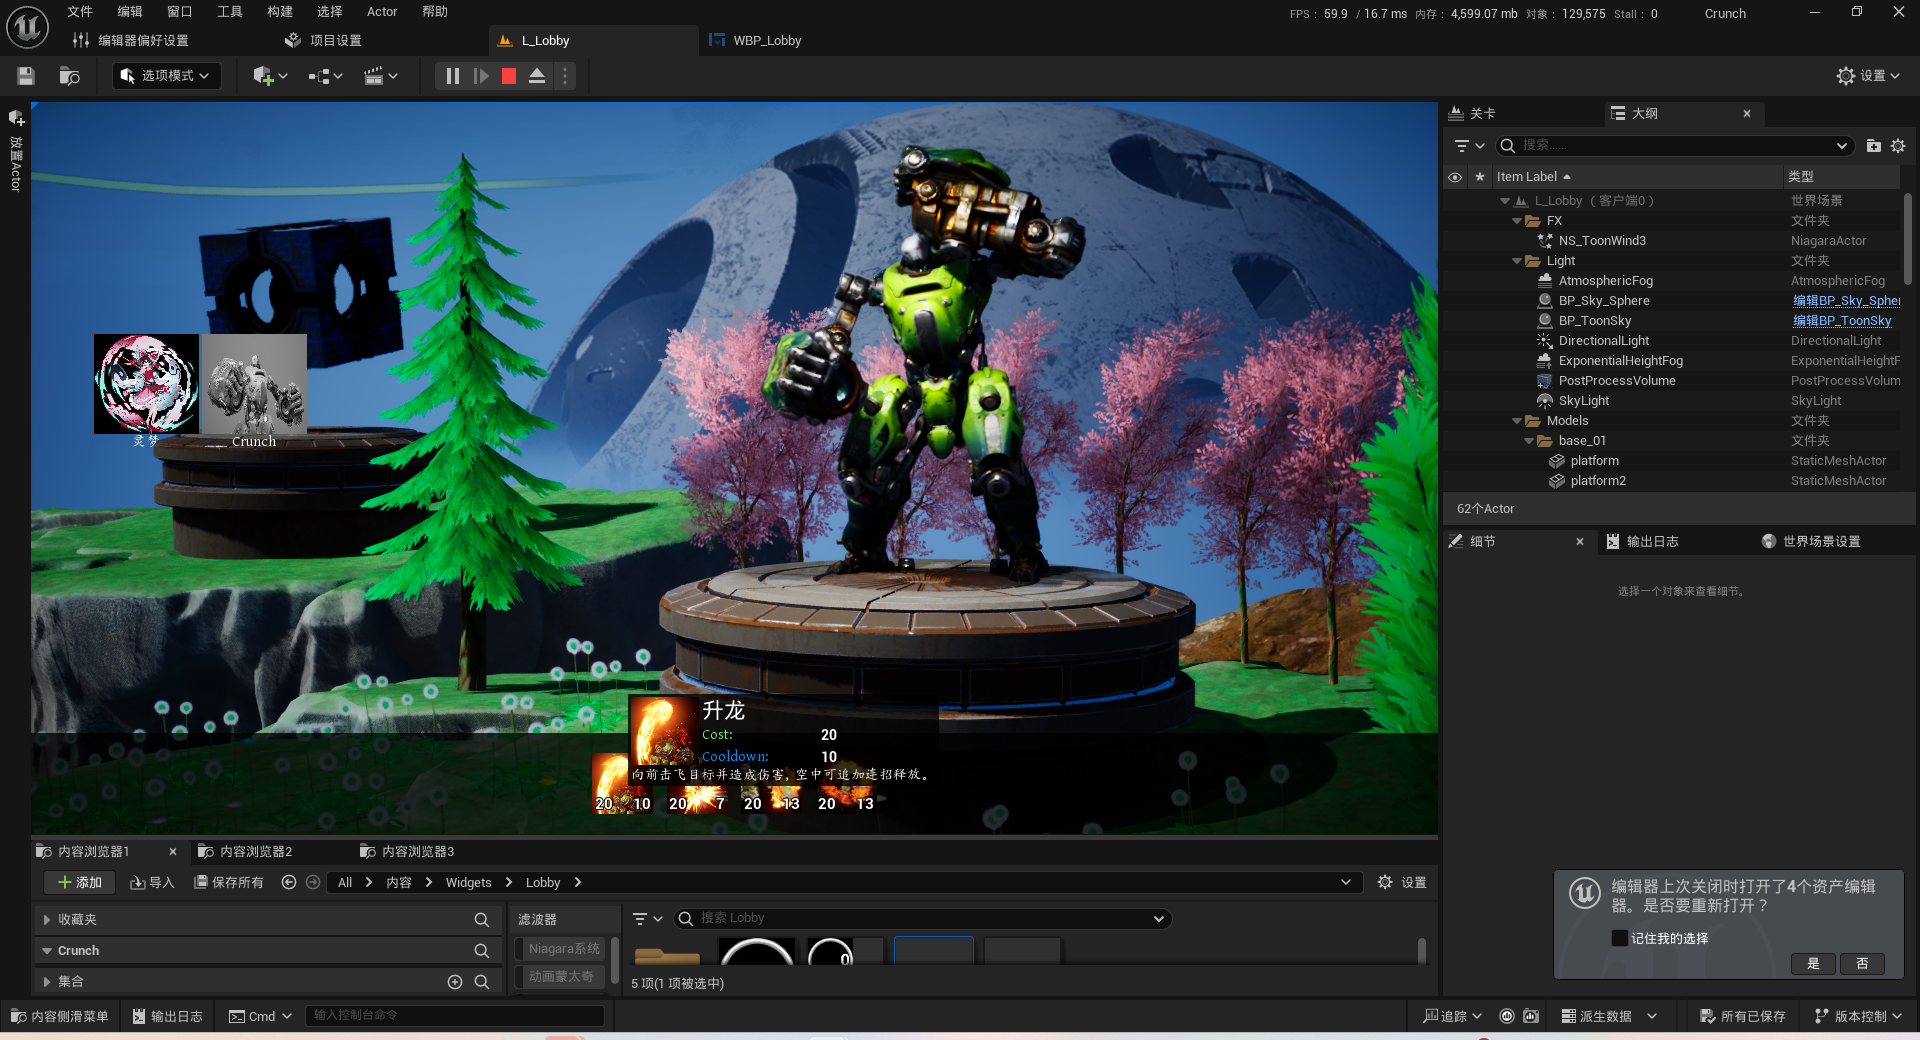The width and height of the screenshot is (1920, 1040).
Task: Open the 窗口 menu
Action: click(x=180, y=12)
